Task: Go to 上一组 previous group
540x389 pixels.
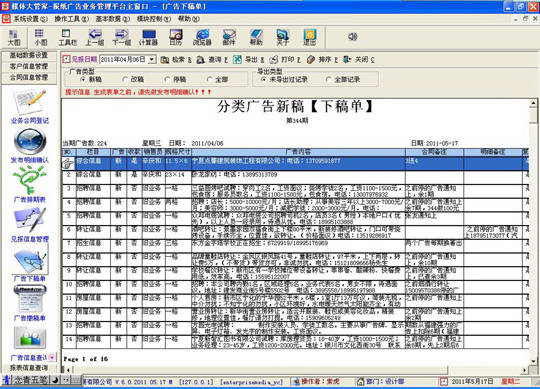Action: tap(94, 38)
